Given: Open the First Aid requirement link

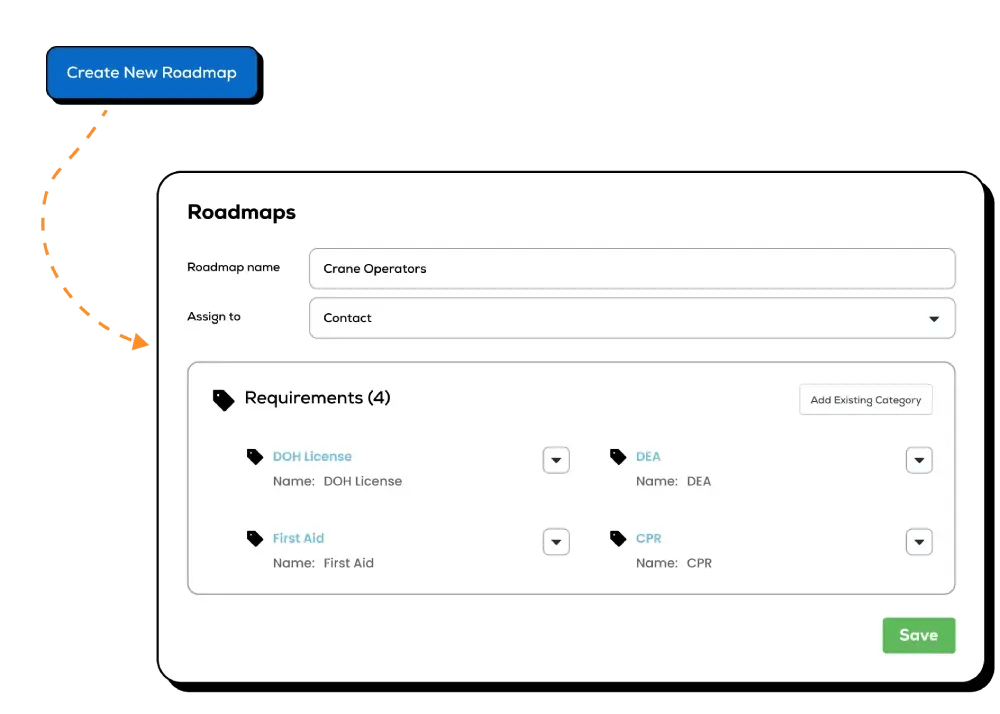Looking at the screenshot, I should [x=298, y=538].
